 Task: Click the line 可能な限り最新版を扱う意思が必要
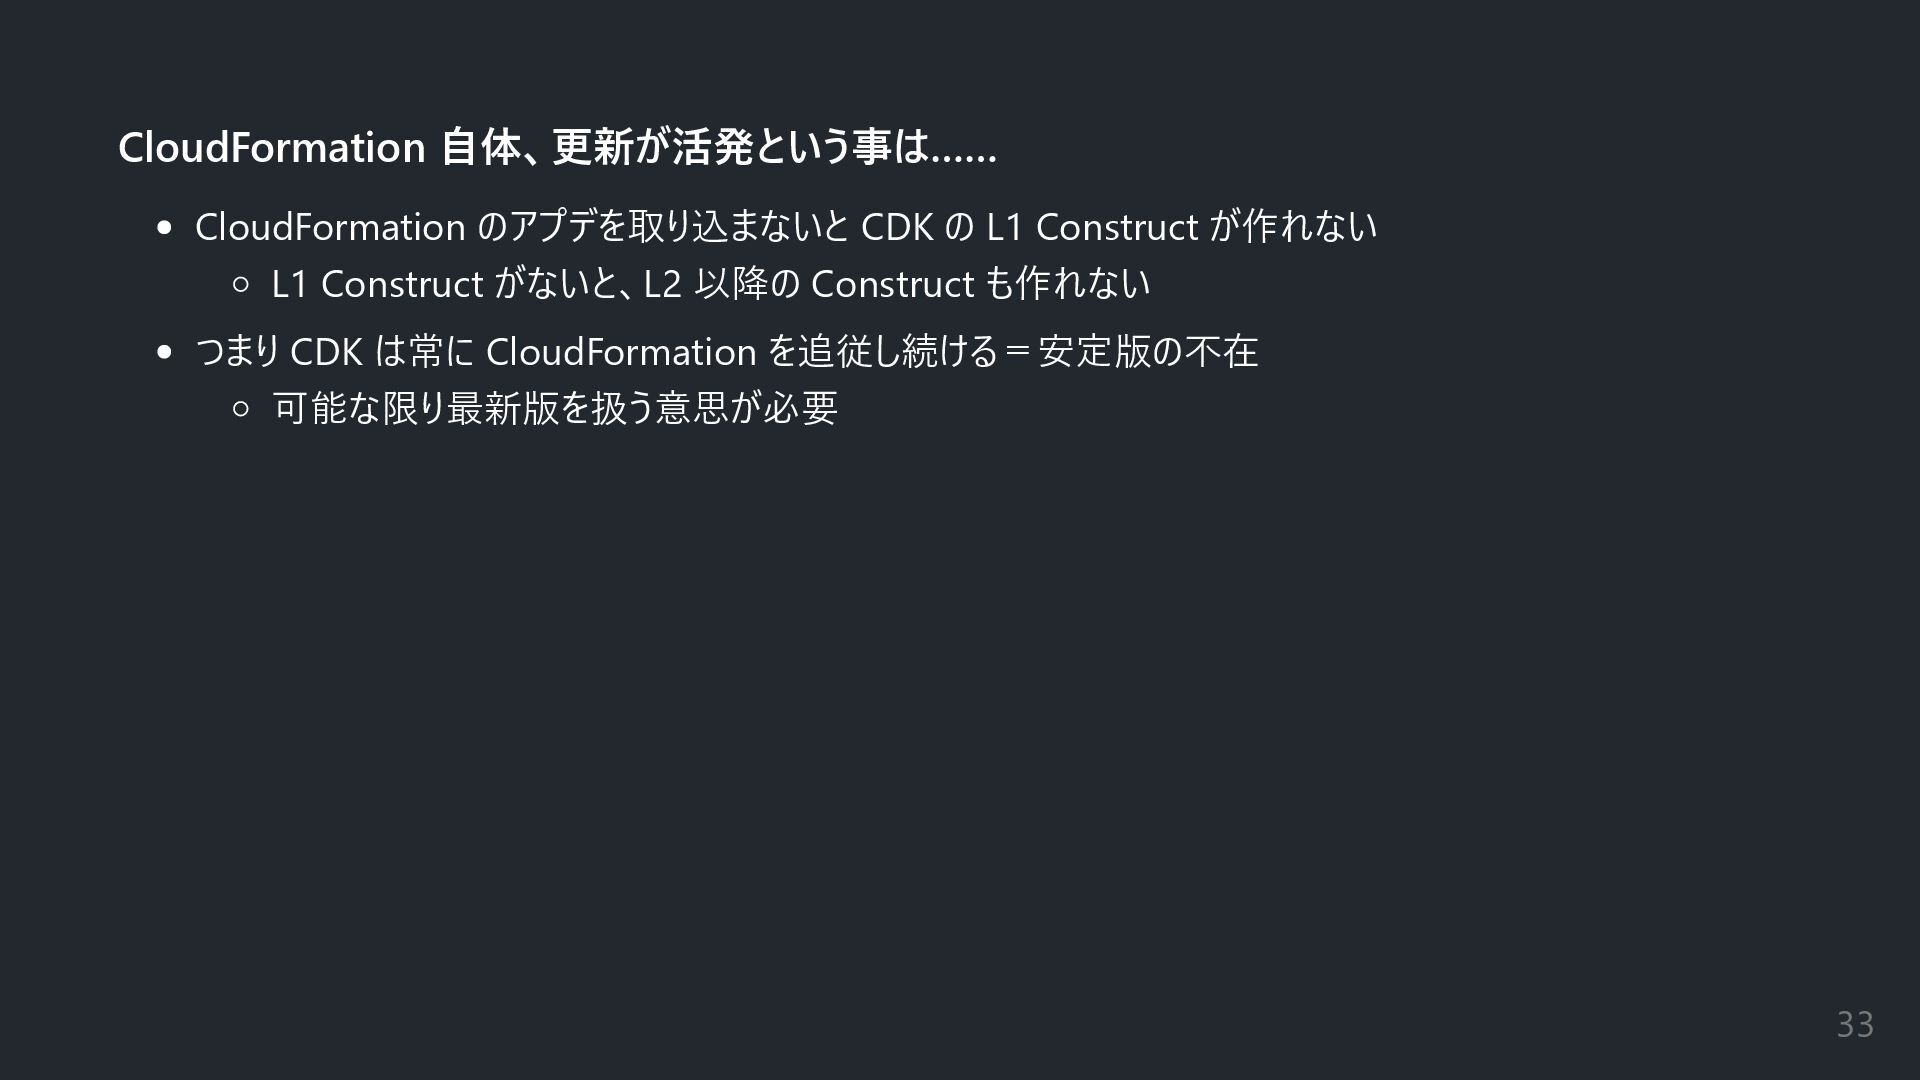click(555, 408)
